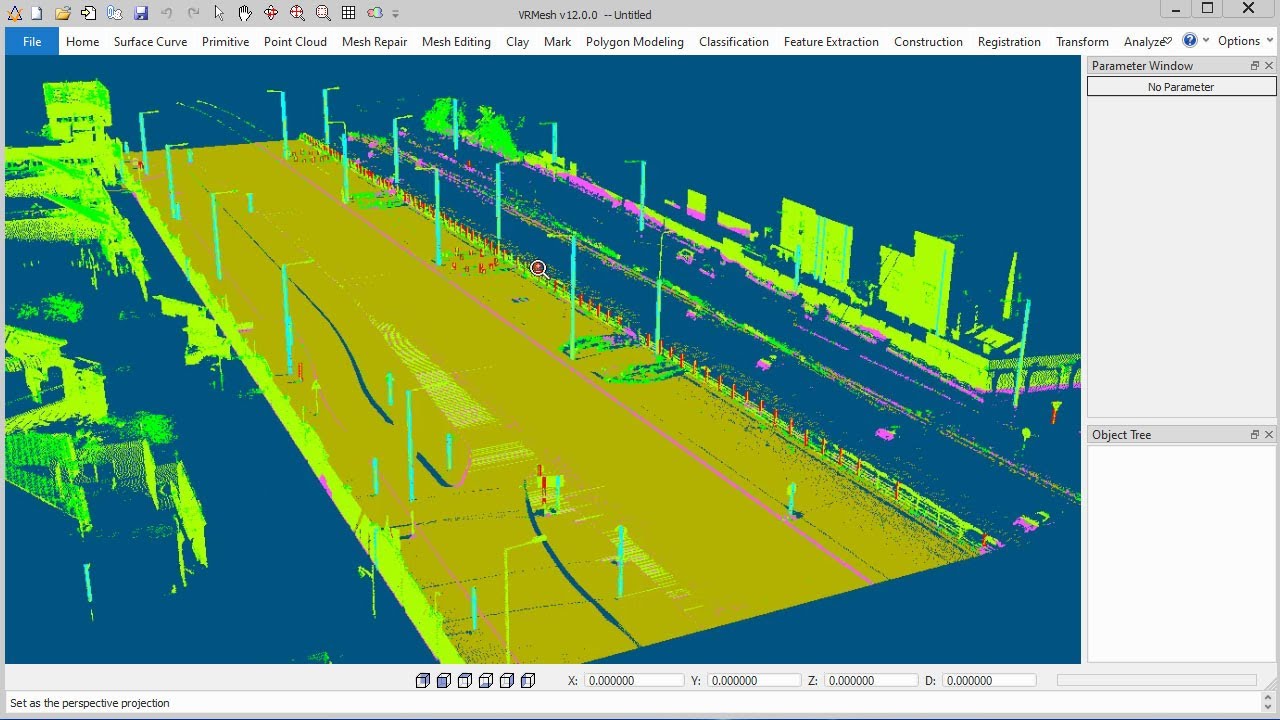Switch to the Home tab
This screenshot has height=720, width=1280.
(82, 41)
